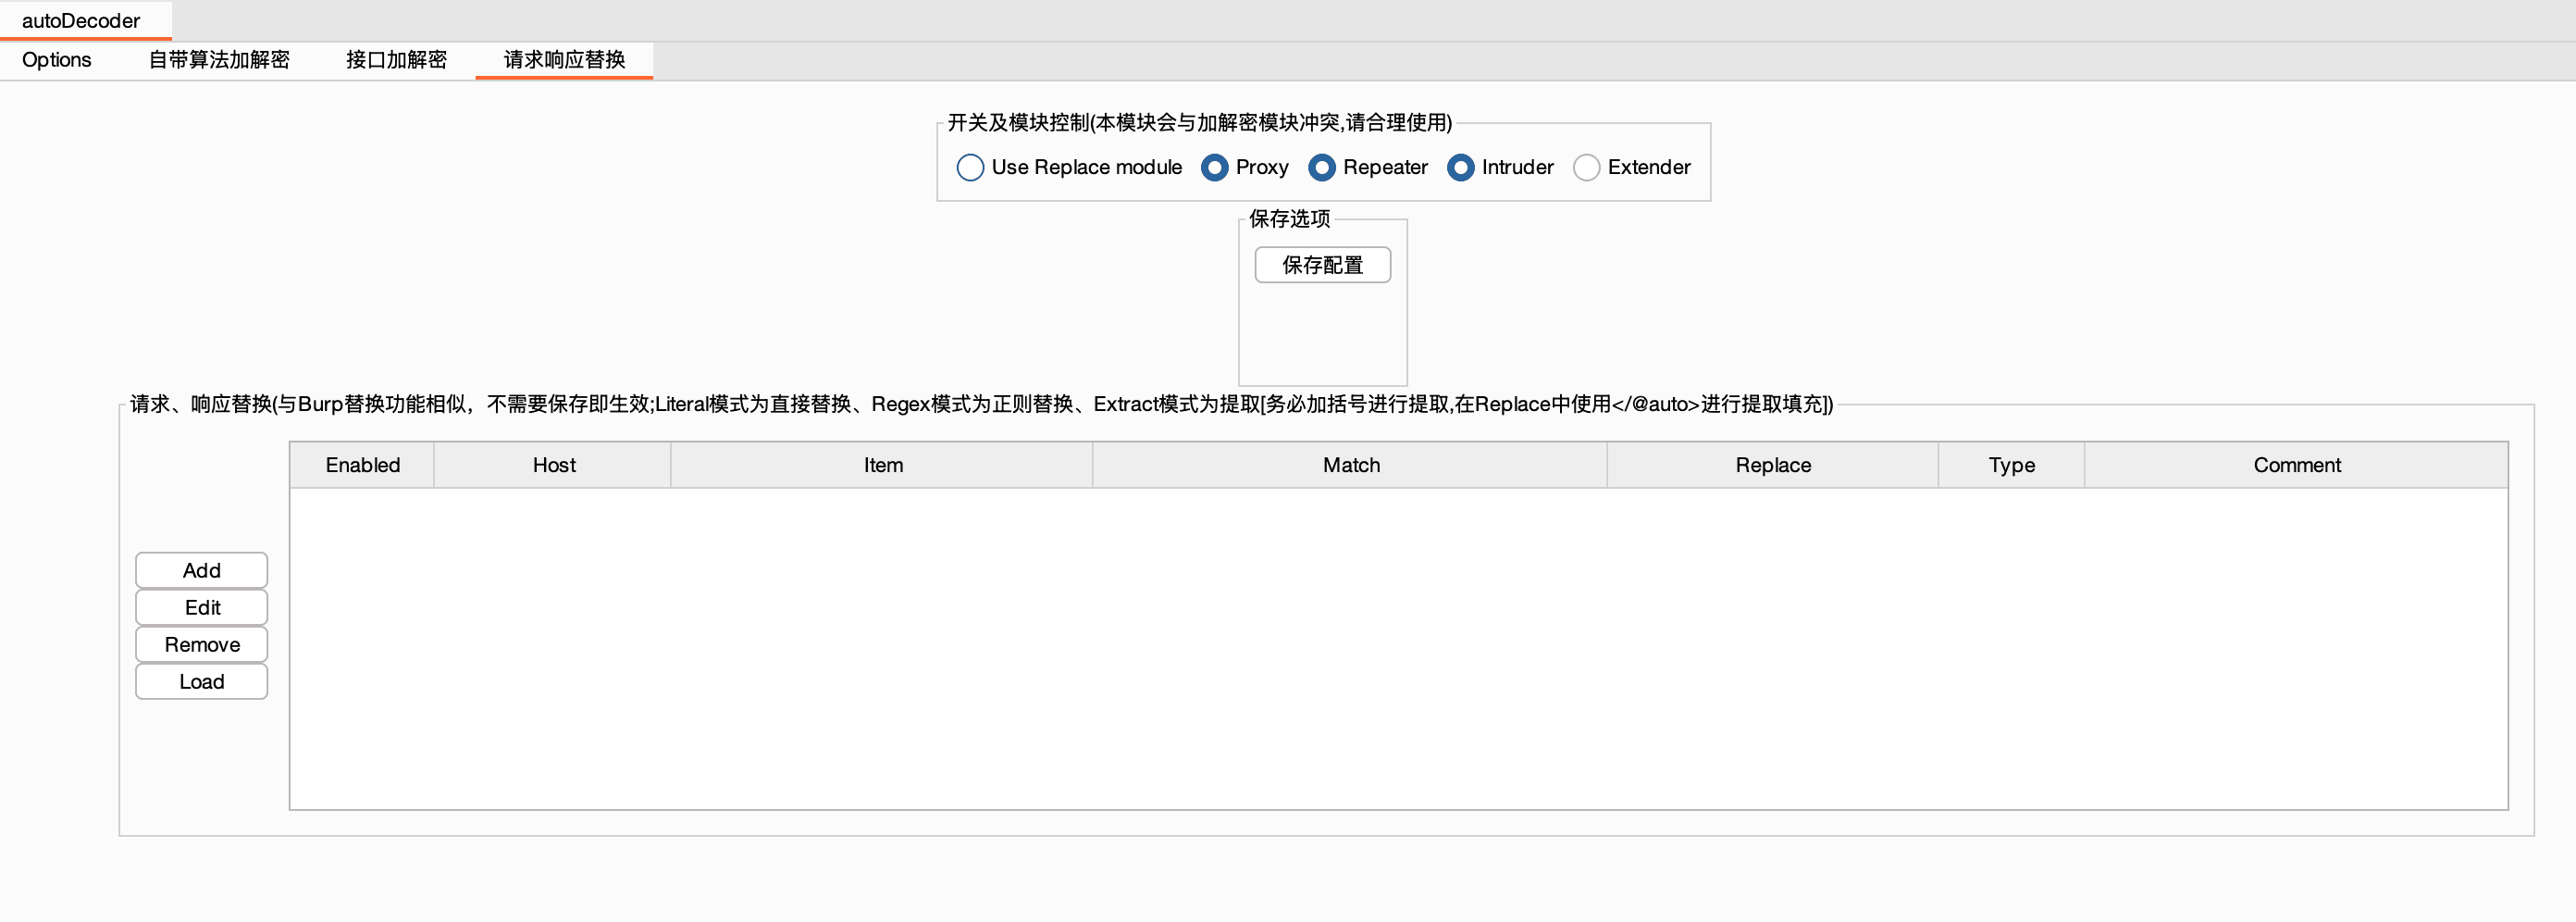The width and height of the screenshot is (2576, 922).
Task: Sort by the Host column header
Action: (553, 465)
